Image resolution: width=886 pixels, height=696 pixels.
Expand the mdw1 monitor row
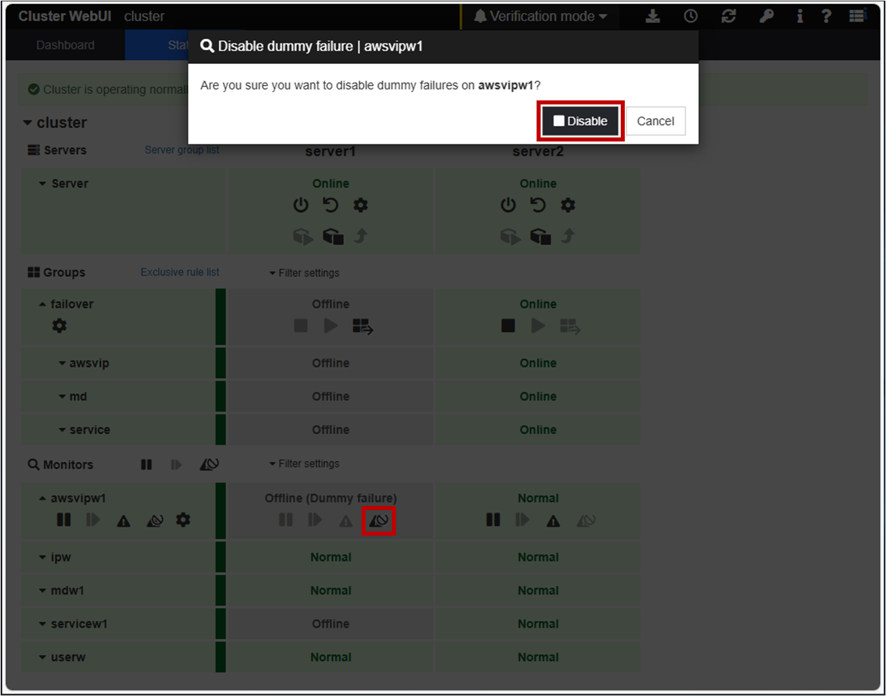(x=43, y=591)
